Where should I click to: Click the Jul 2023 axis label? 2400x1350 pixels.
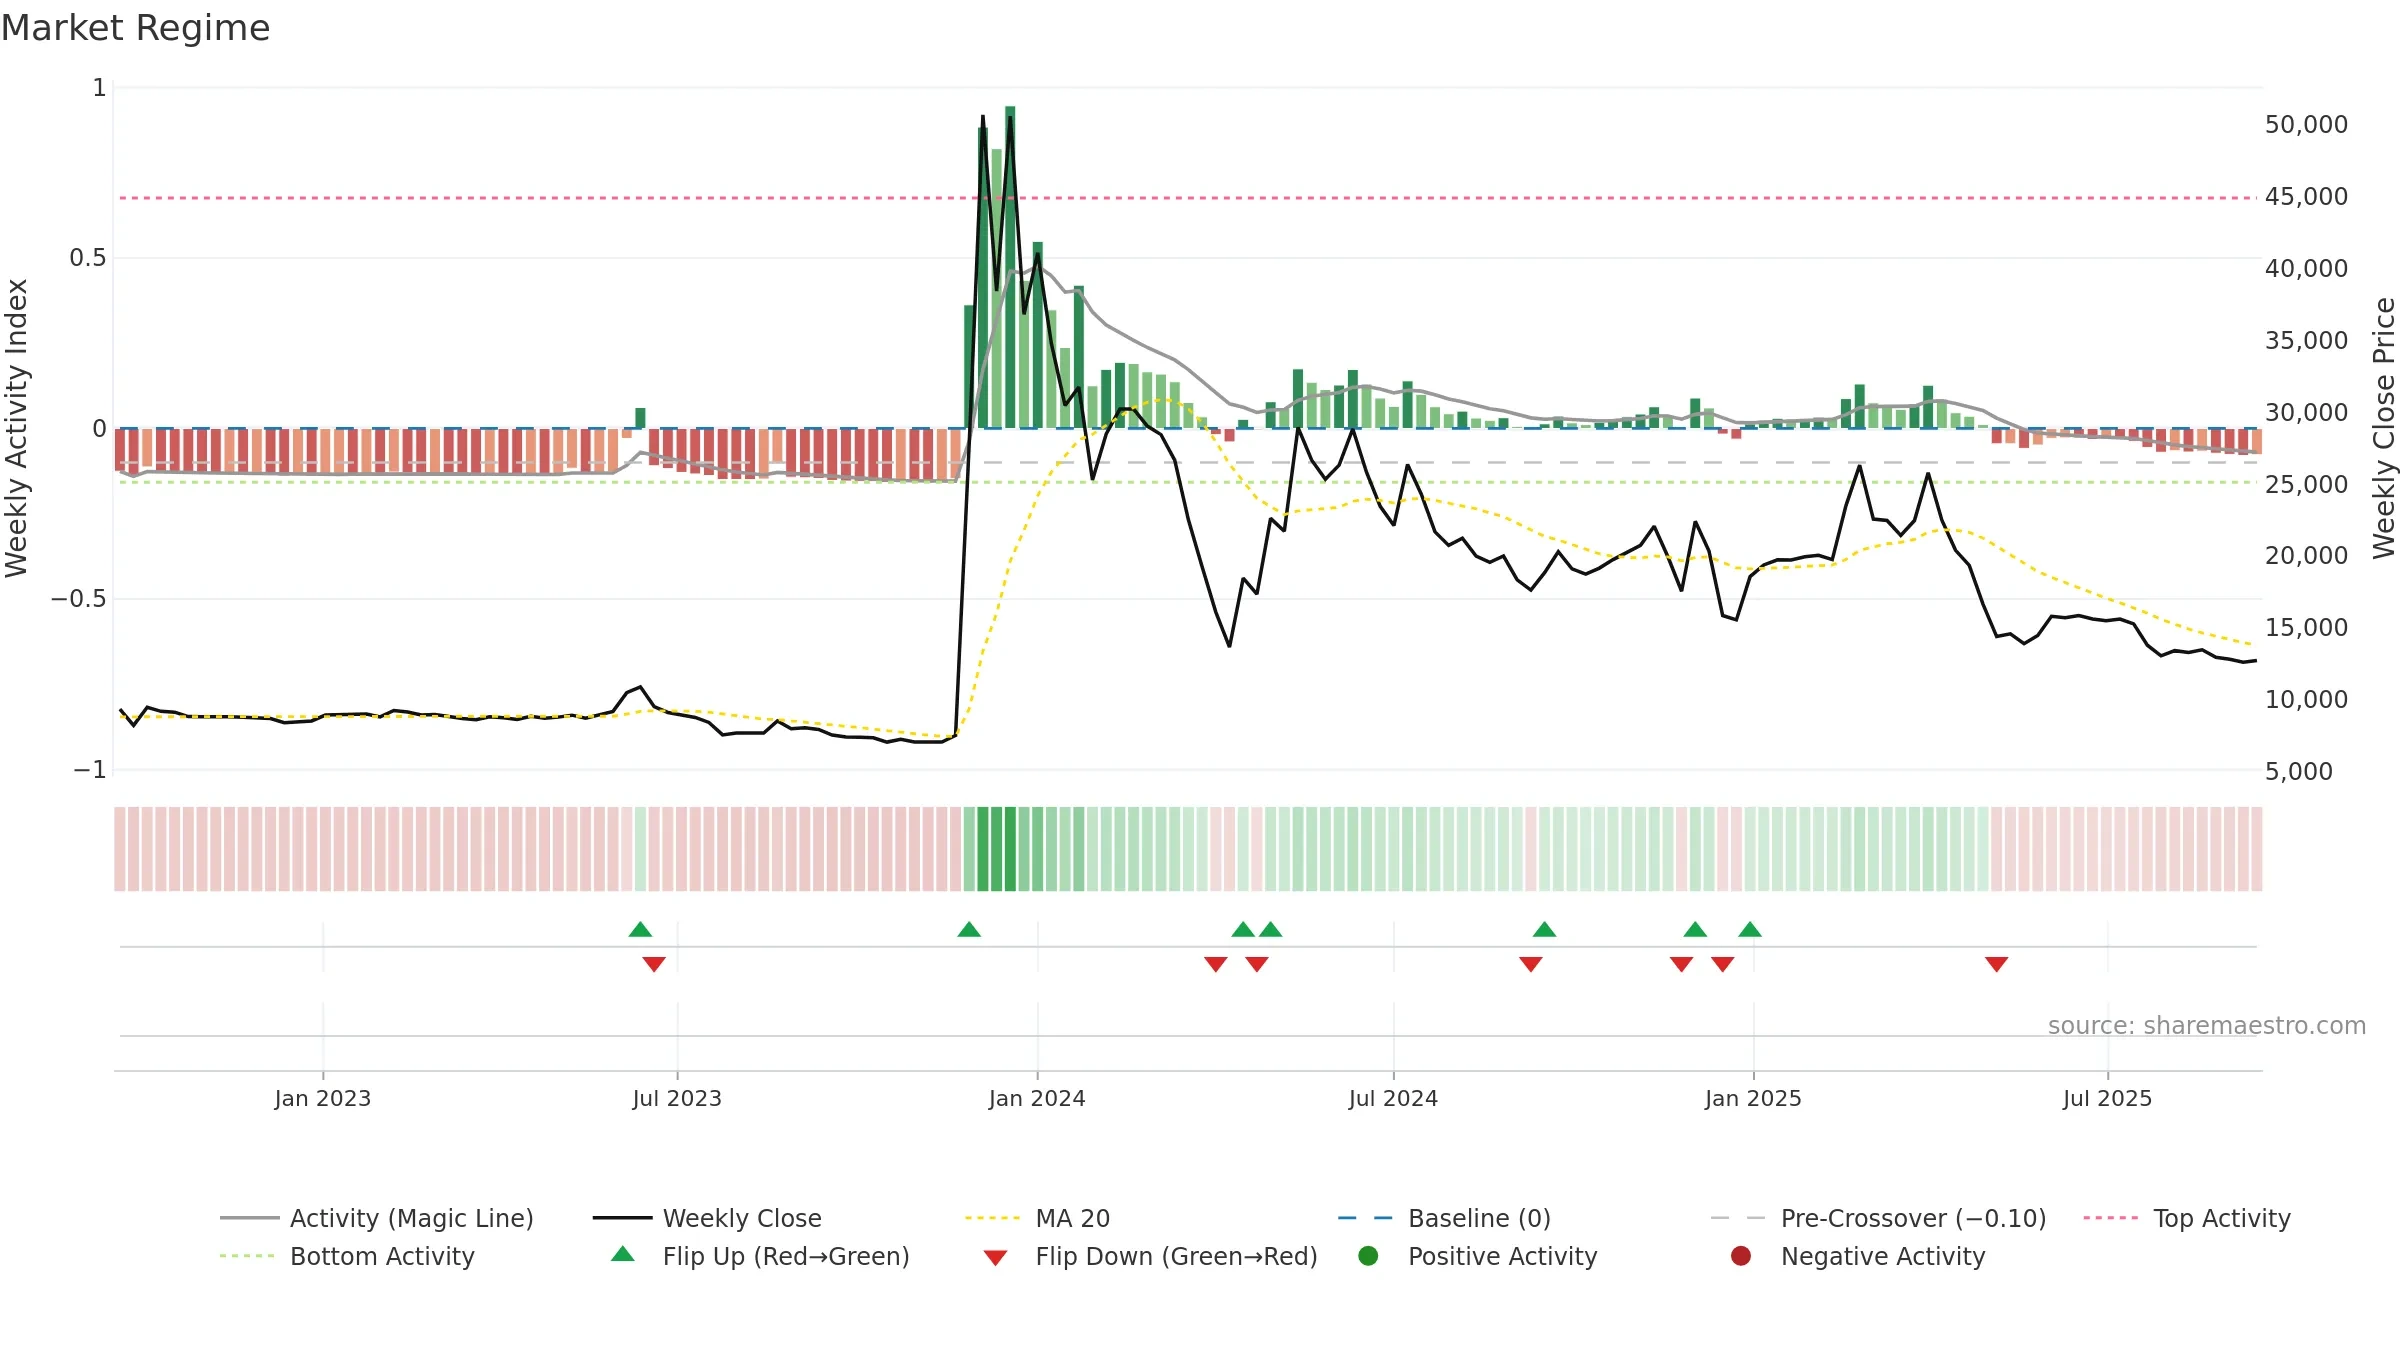click(677, 1098)
